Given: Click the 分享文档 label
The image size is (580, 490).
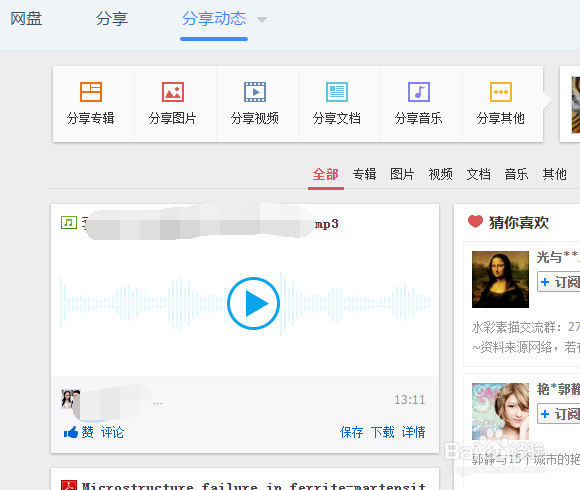Looking at the screenshot, I should coord(337,118).
